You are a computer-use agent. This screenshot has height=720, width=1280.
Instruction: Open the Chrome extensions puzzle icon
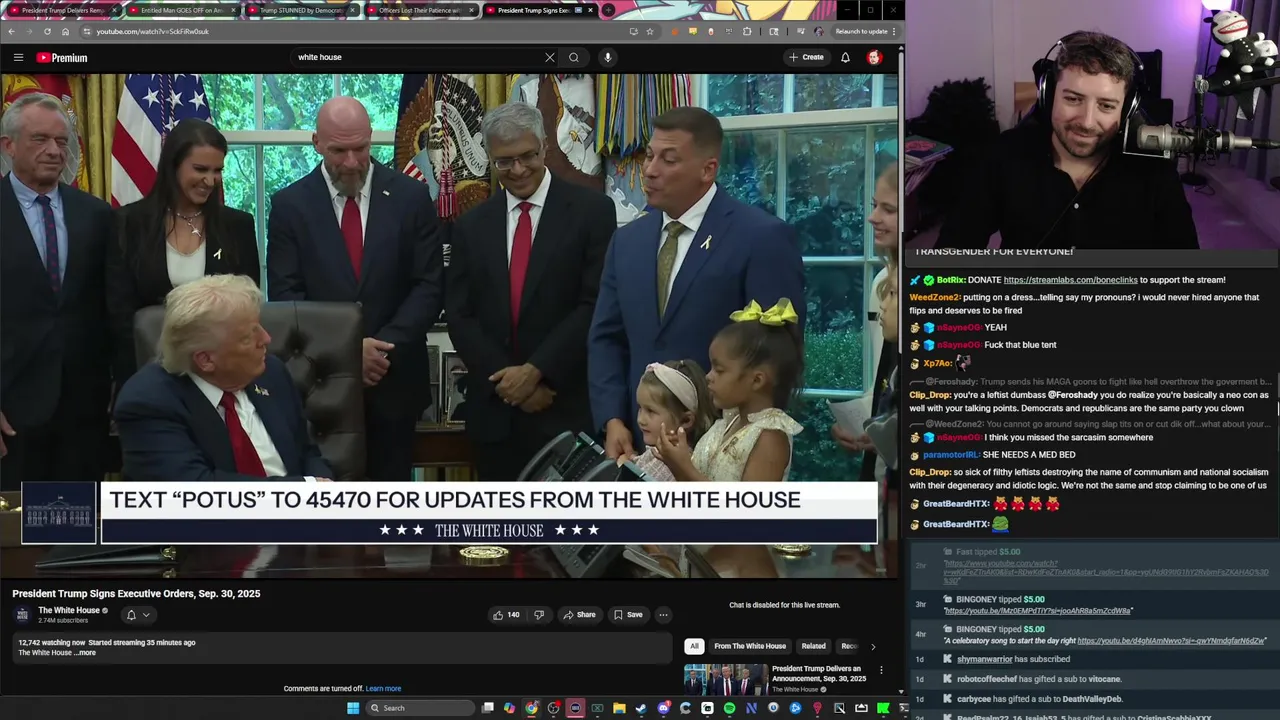pyautogui.click(x=747, y=31)
